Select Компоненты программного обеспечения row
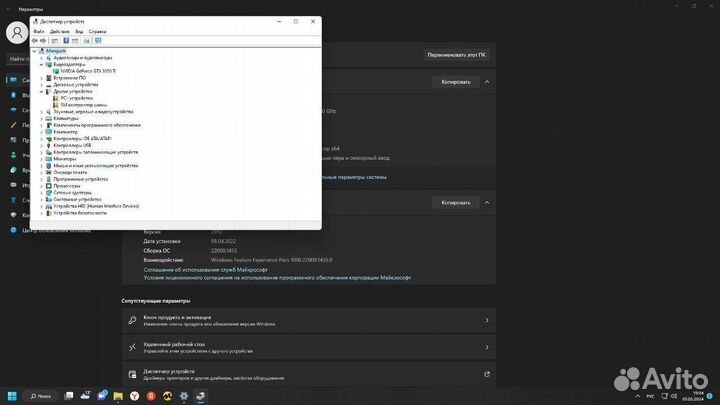 (97, 125)
